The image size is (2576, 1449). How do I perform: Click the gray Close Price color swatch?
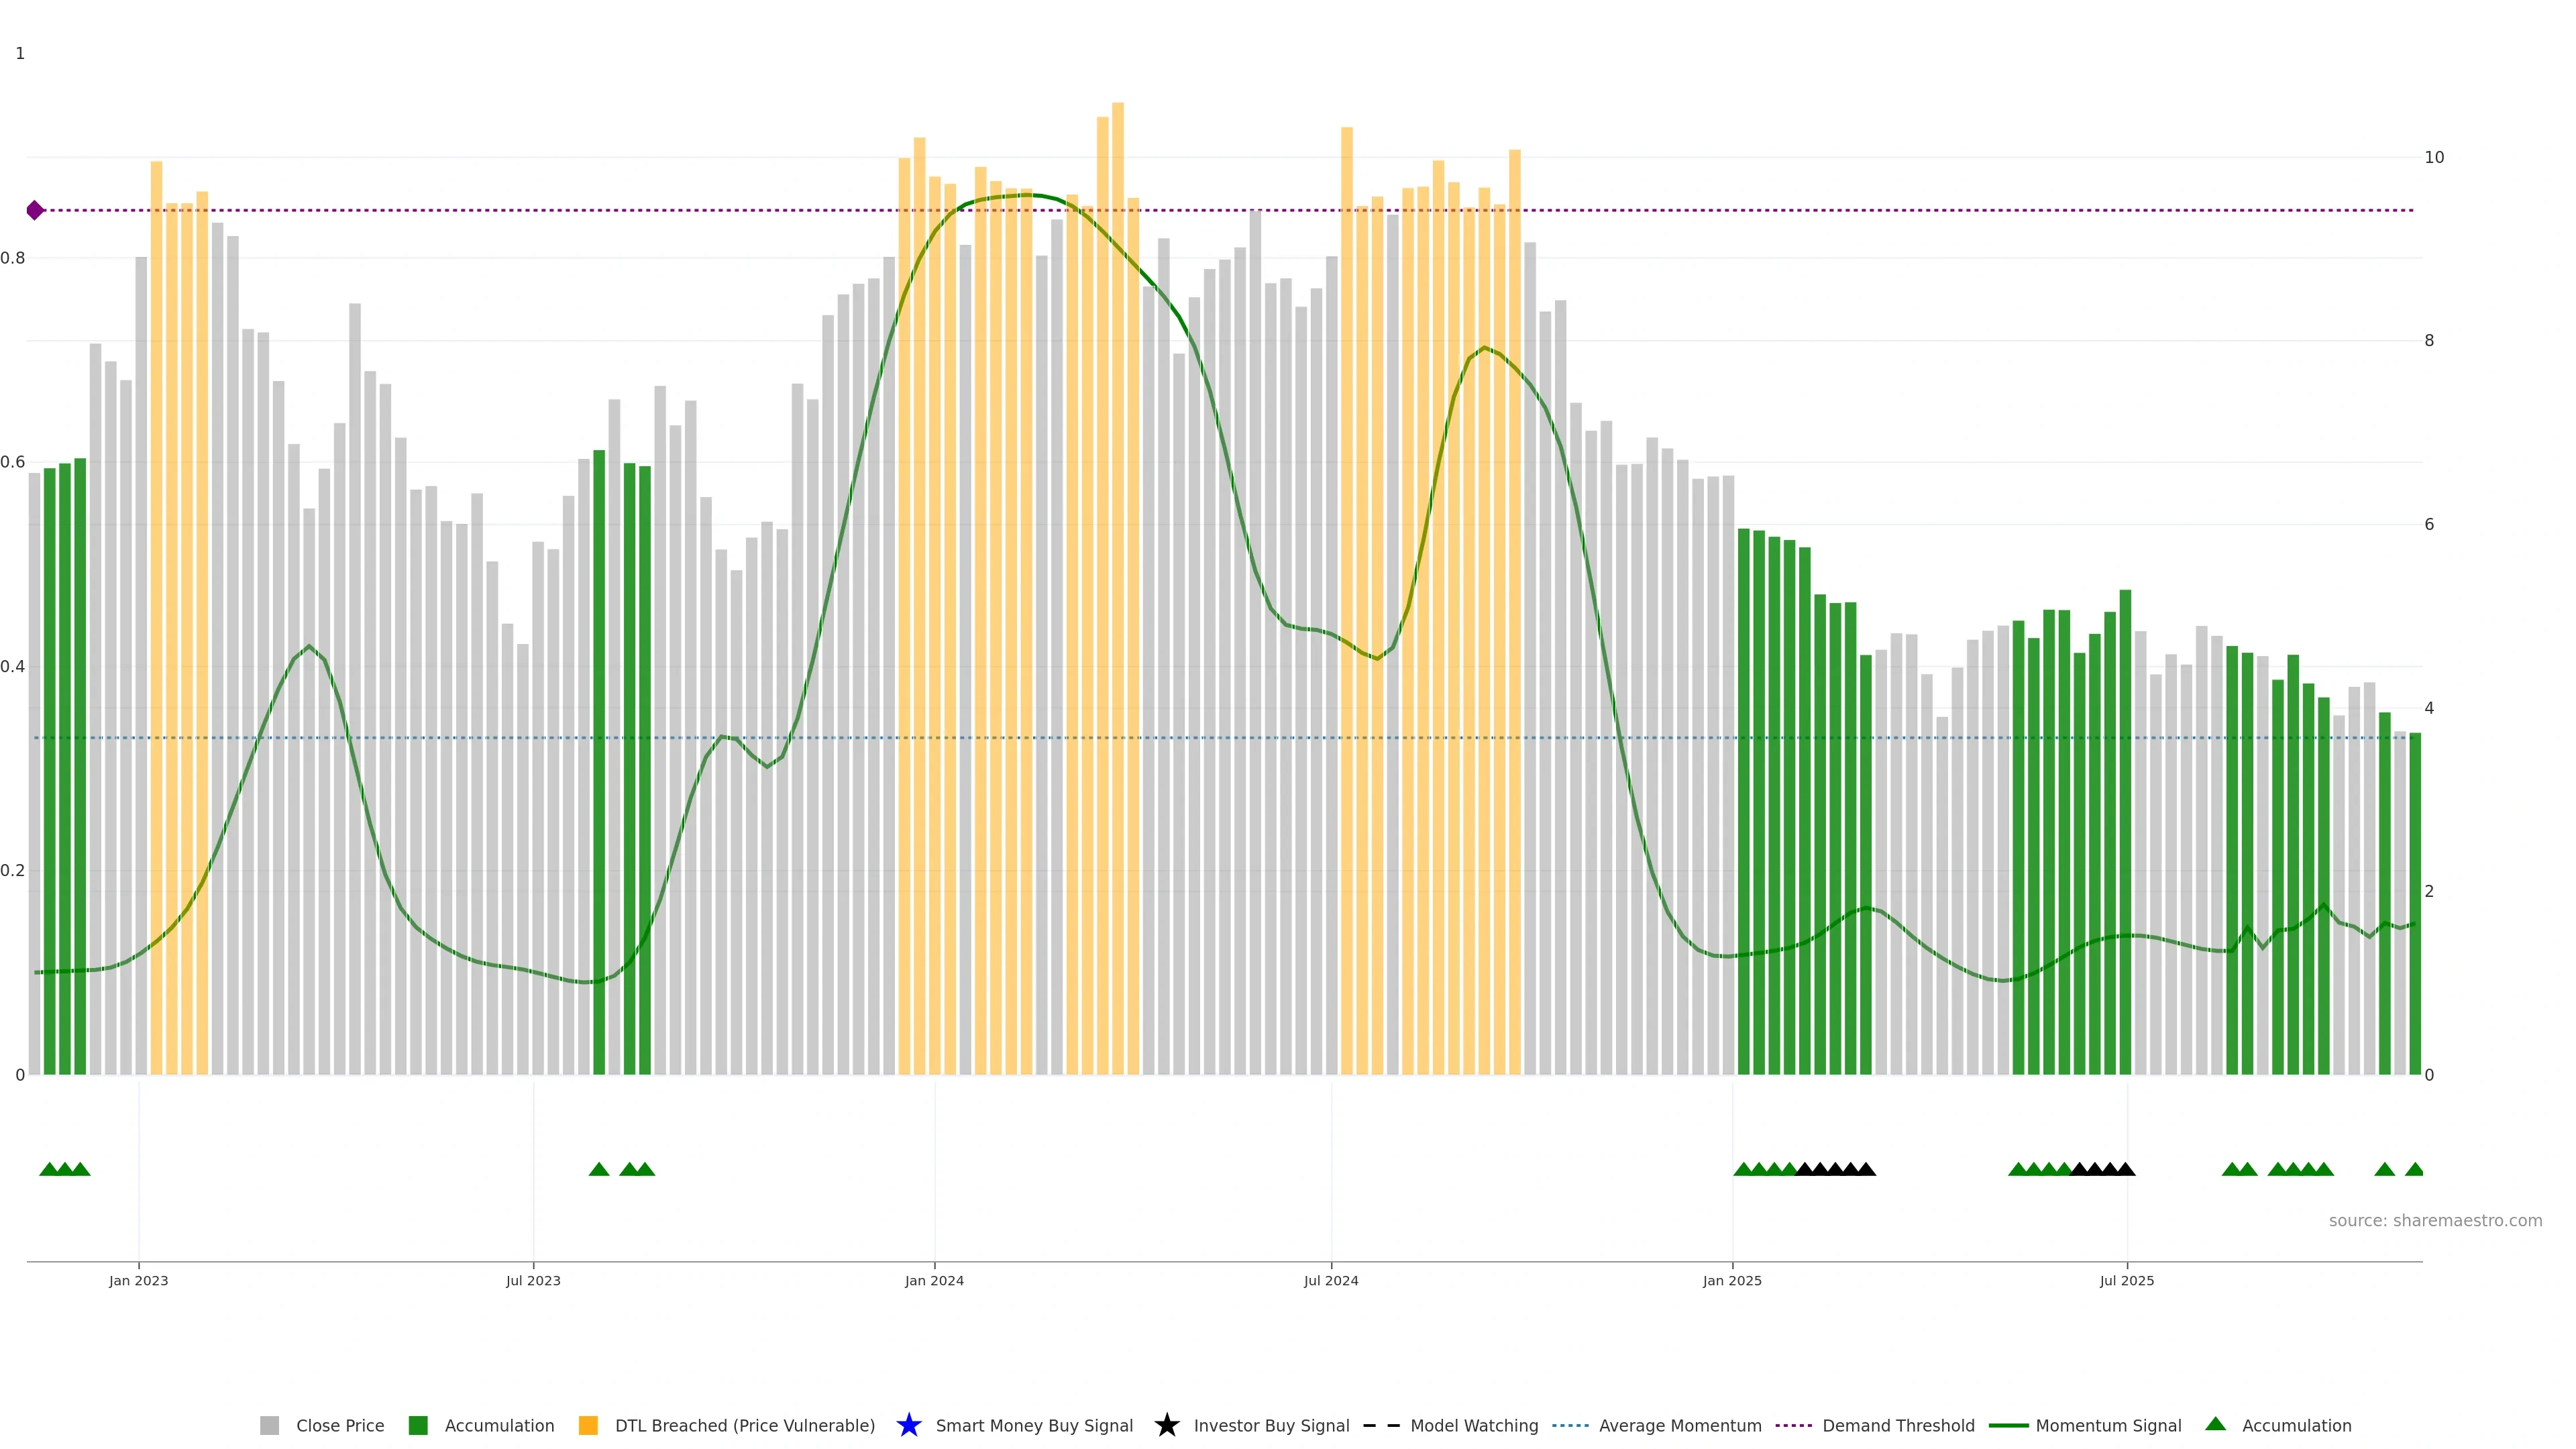(269, 1425)
